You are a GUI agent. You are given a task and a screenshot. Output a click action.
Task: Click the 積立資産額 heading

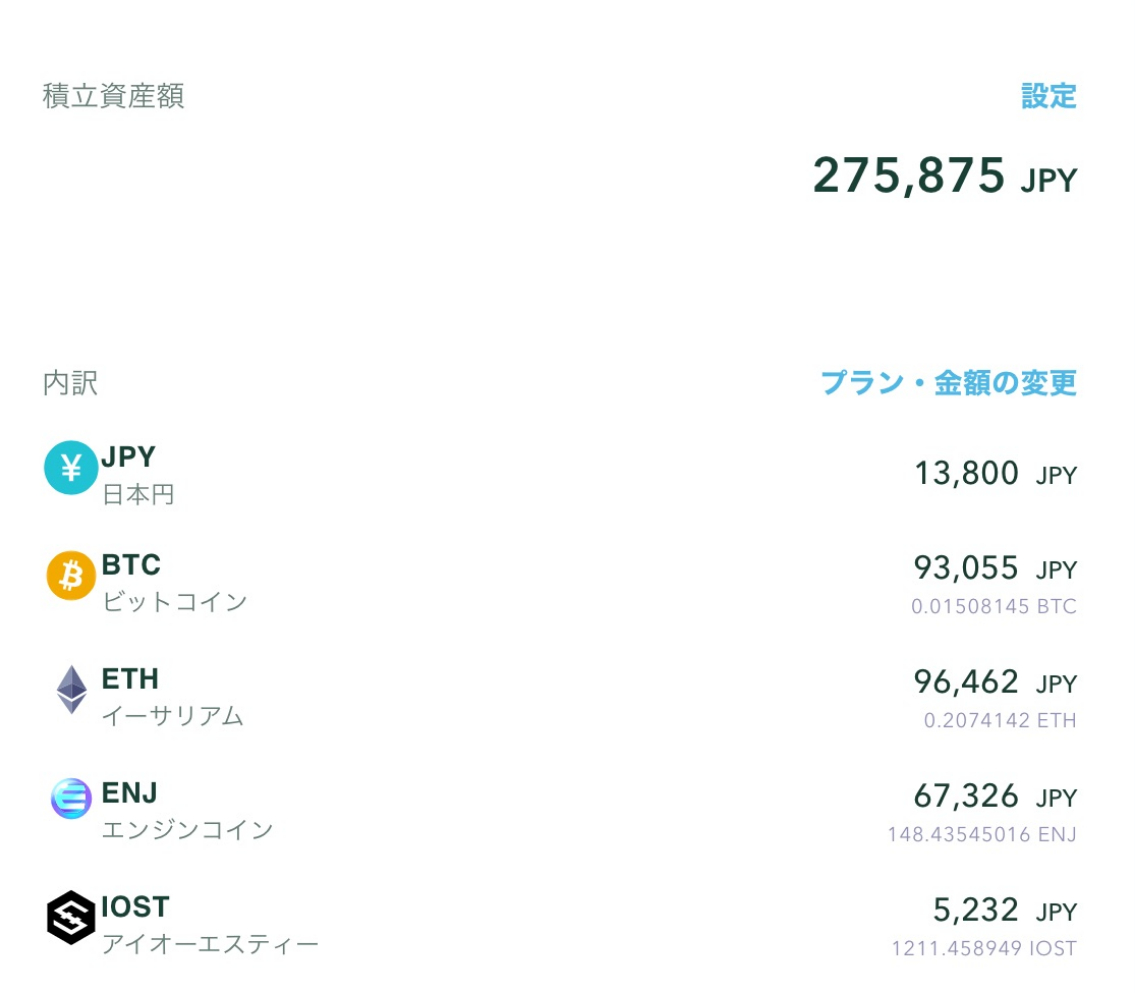pos(113,96)
